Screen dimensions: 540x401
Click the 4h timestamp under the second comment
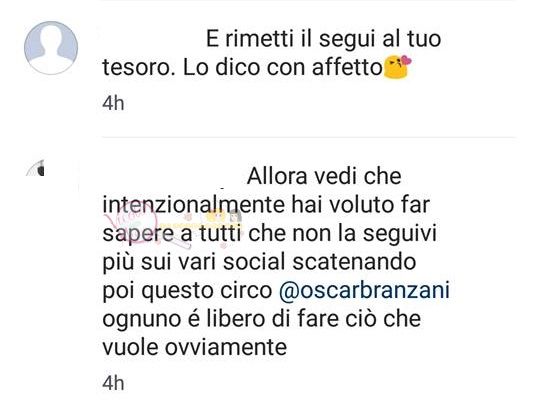pos(113,383)
